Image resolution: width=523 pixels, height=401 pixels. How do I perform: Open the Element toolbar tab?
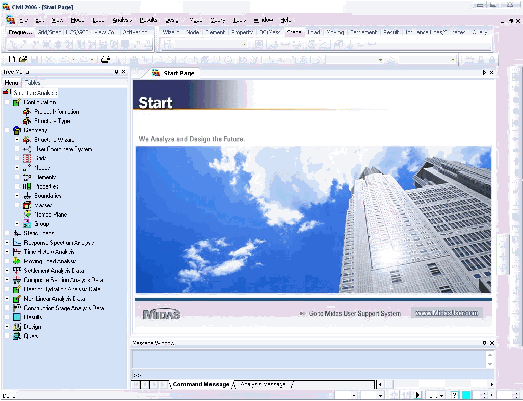coord(215,32)
